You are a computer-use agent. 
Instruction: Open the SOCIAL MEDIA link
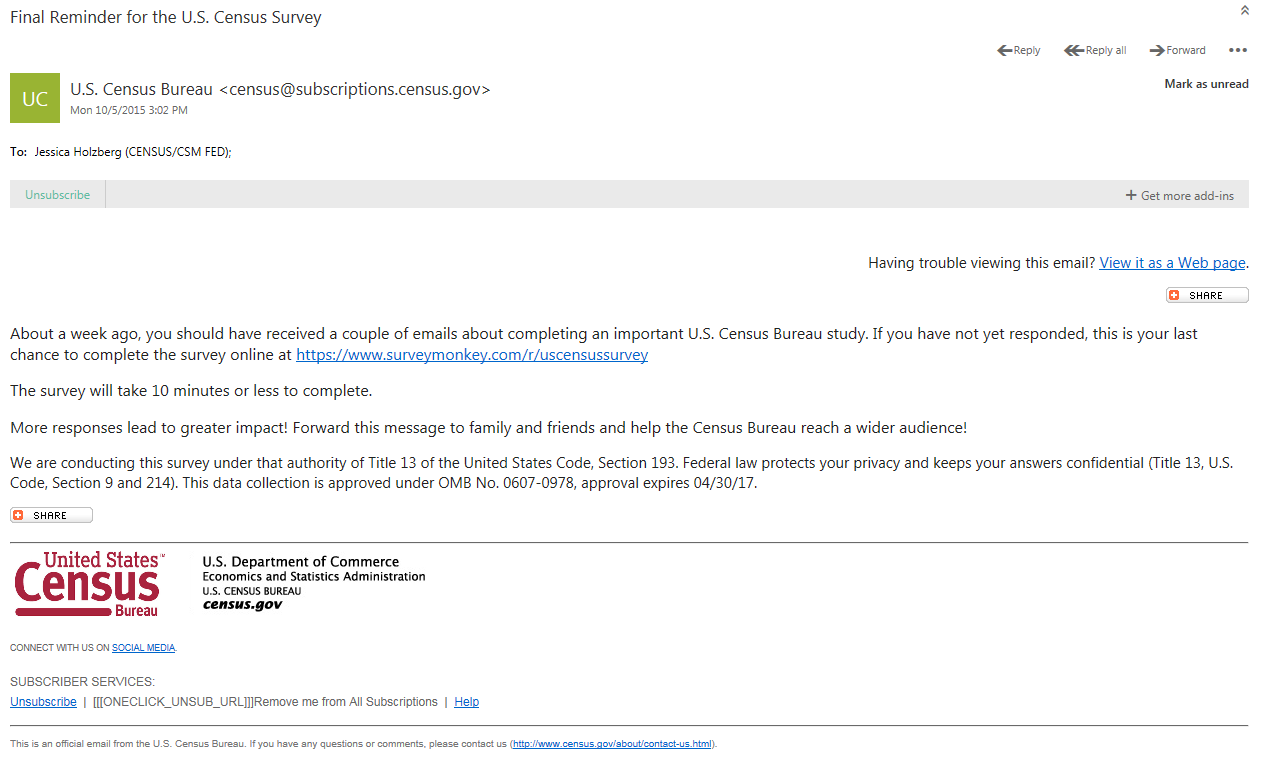point(143,648)
